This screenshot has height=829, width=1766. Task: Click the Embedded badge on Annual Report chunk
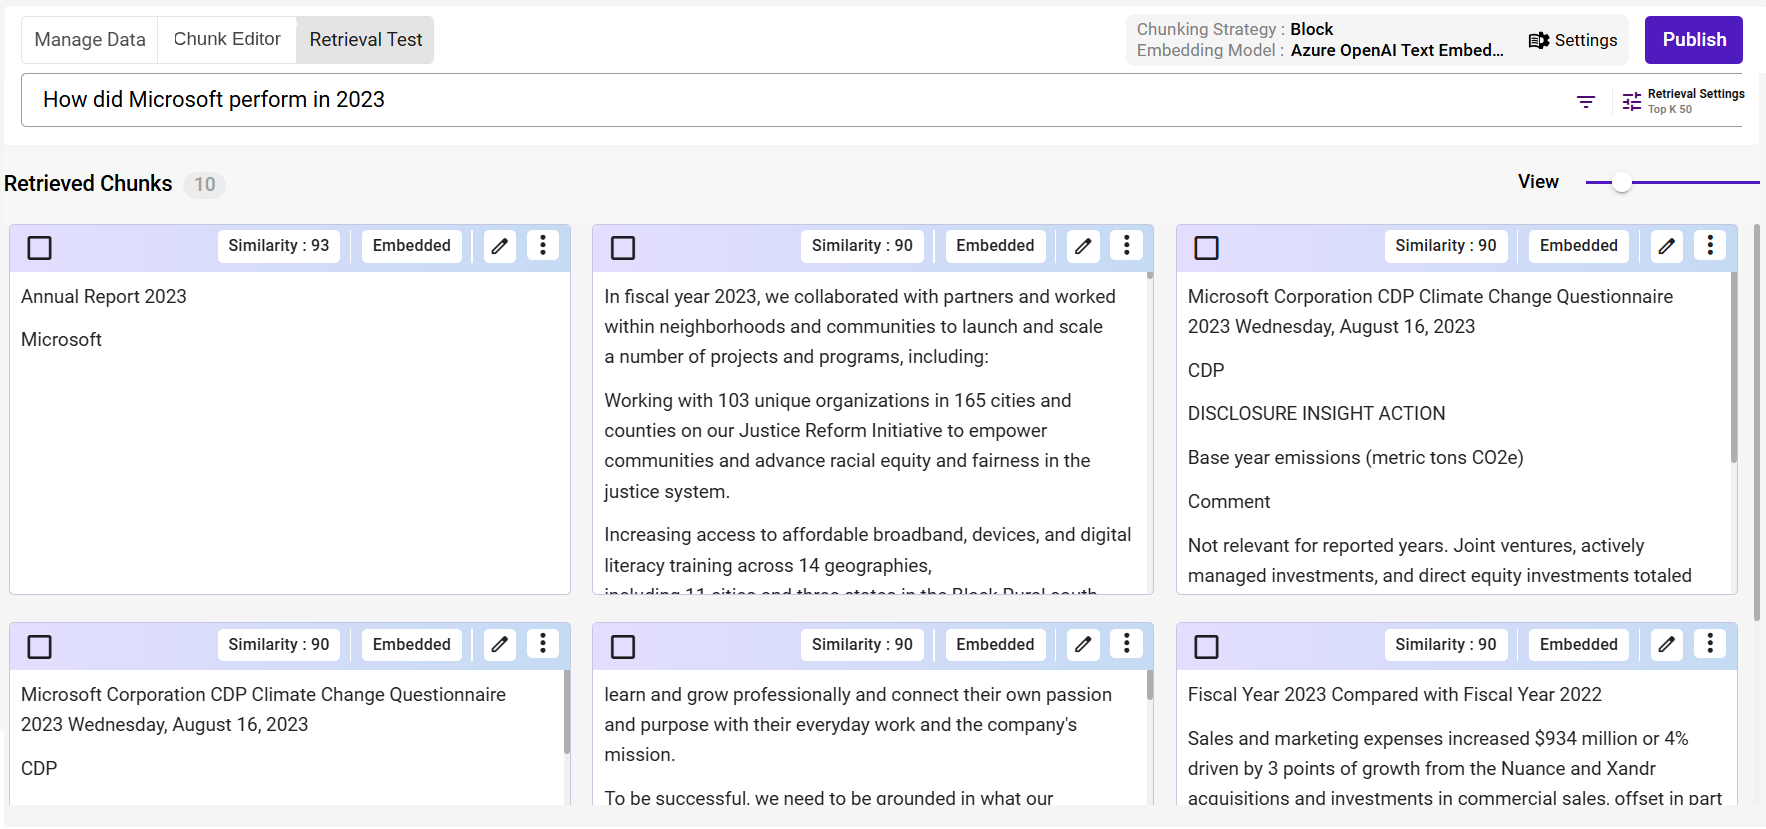411,246
